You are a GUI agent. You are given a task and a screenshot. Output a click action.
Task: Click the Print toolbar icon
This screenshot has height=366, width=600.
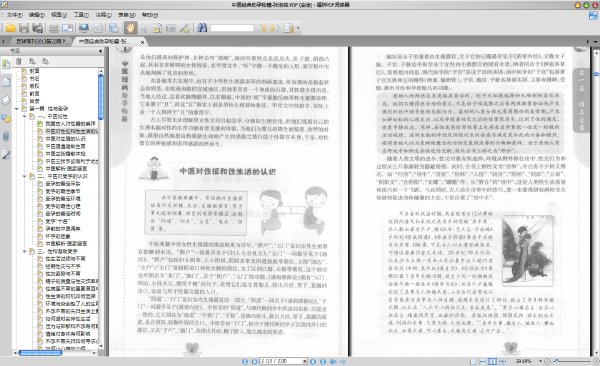[x=54, y=28]
